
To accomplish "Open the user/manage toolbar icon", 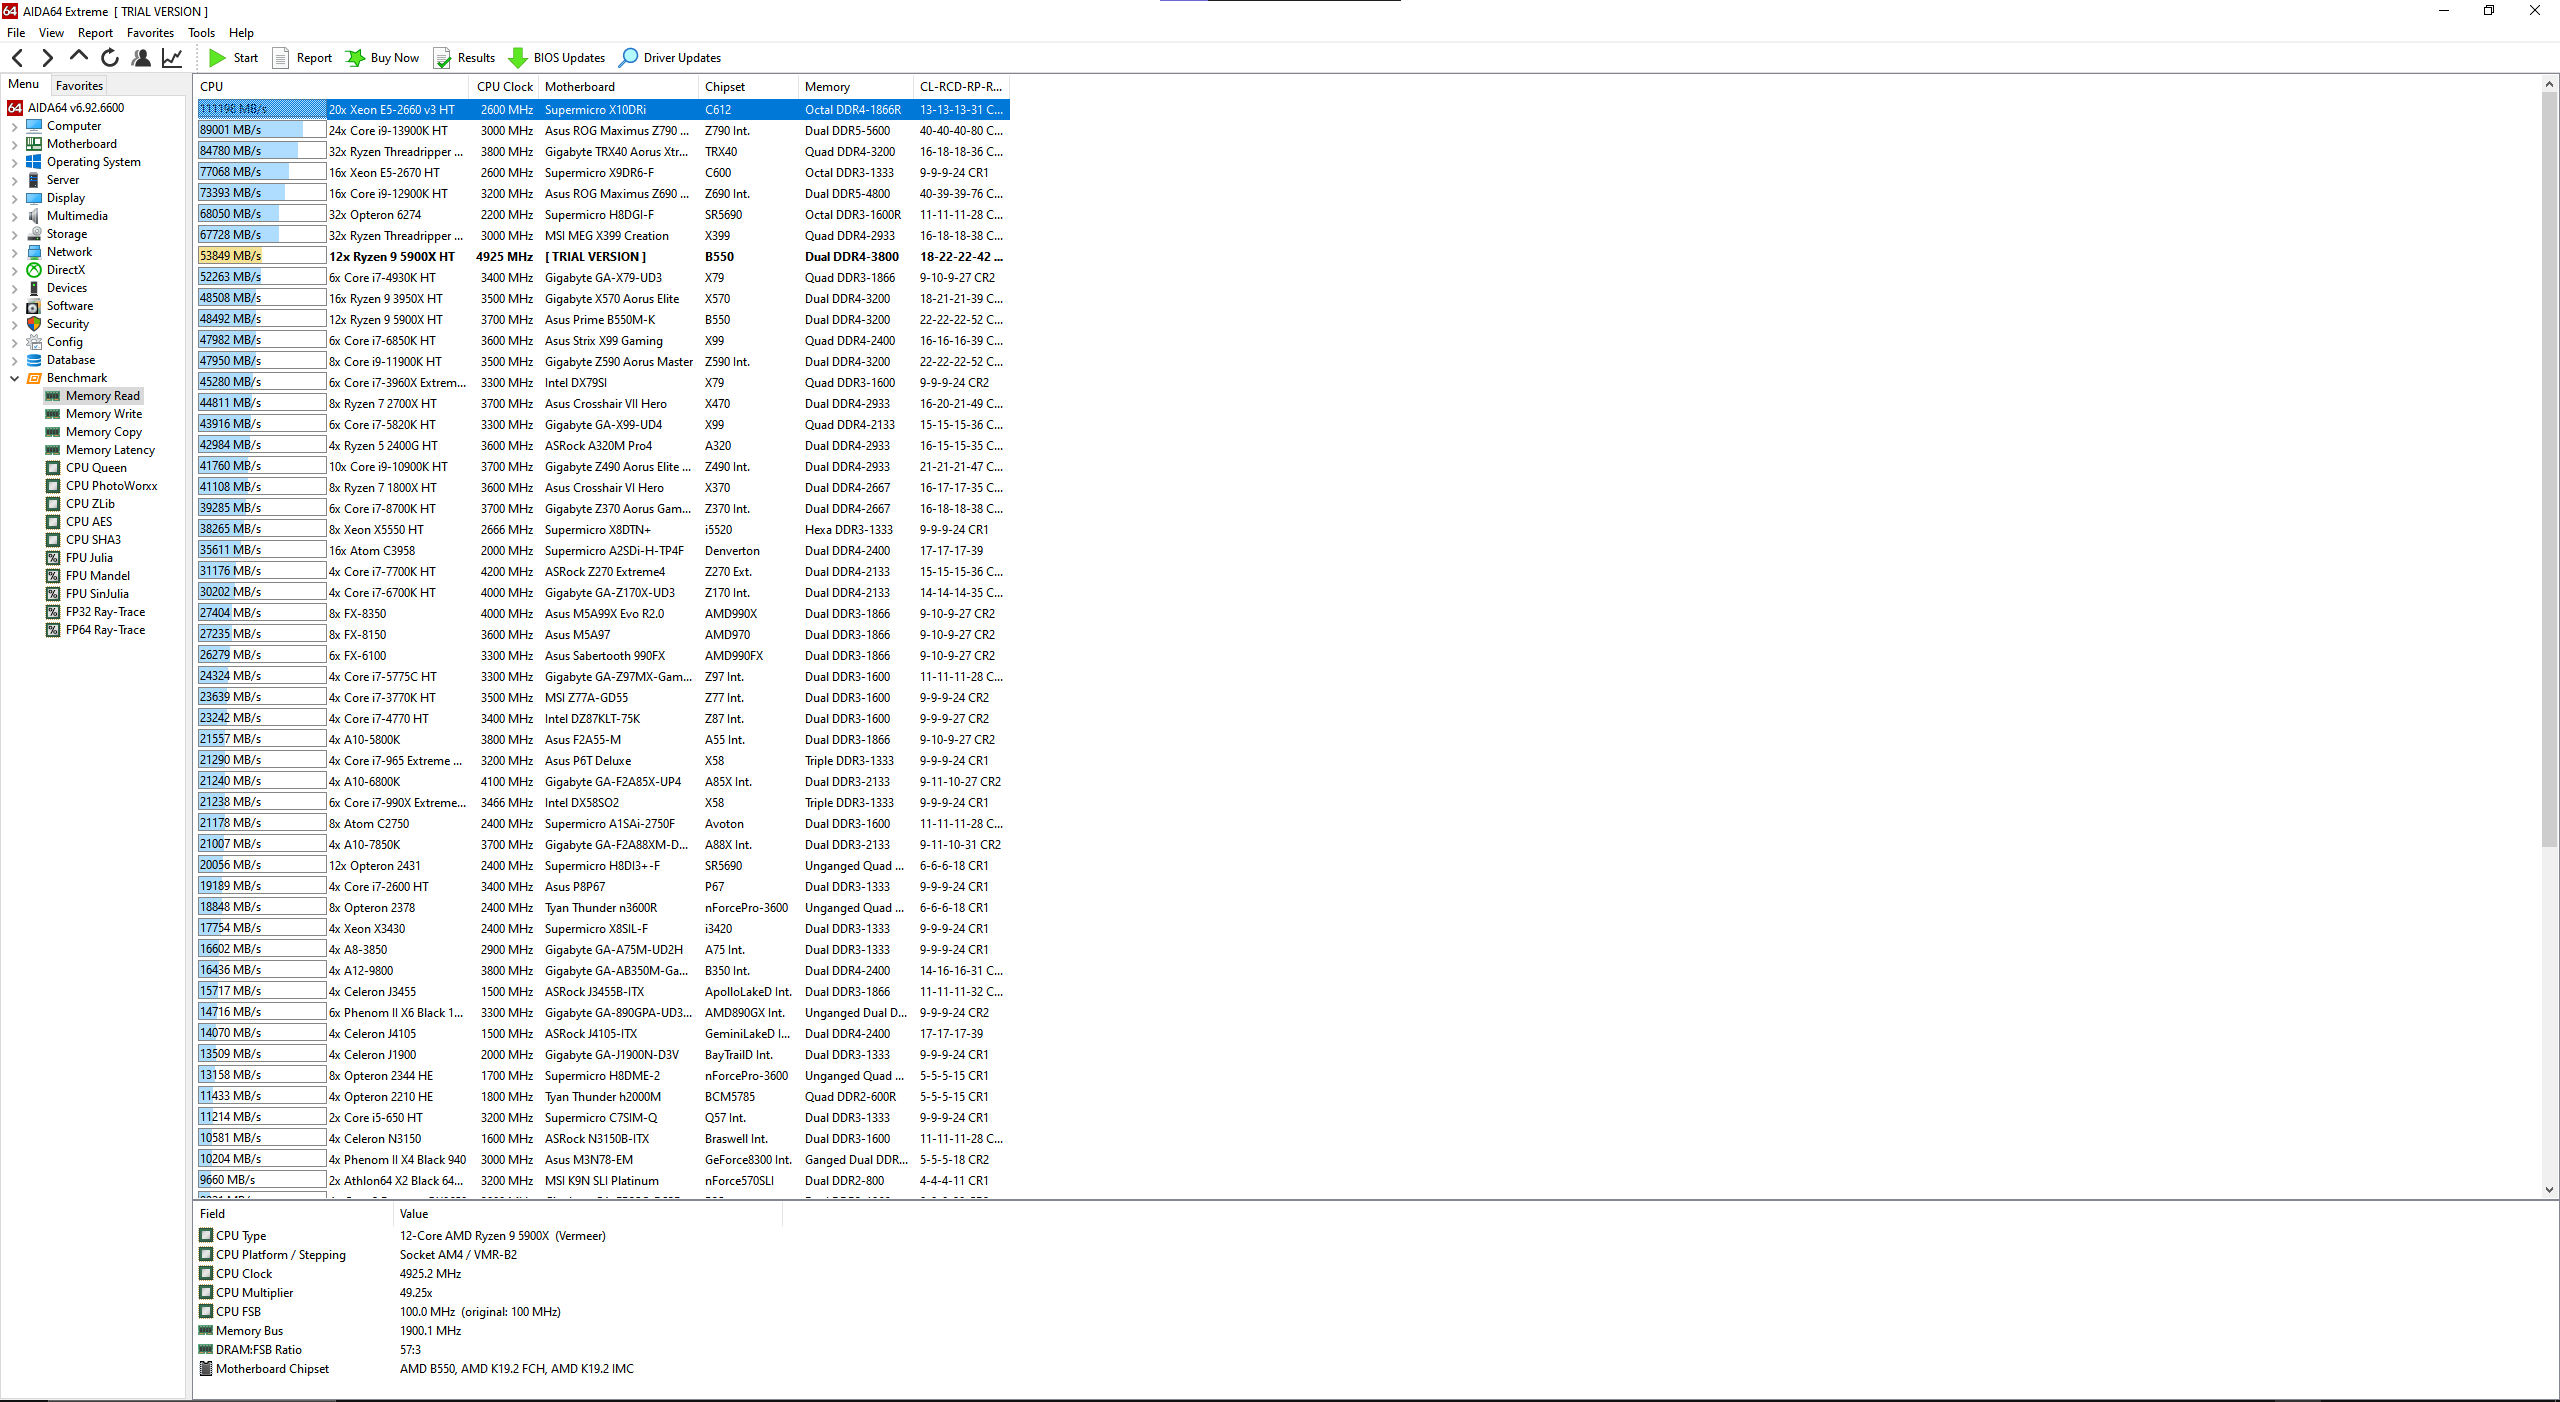I will click(x=141, y=58).
